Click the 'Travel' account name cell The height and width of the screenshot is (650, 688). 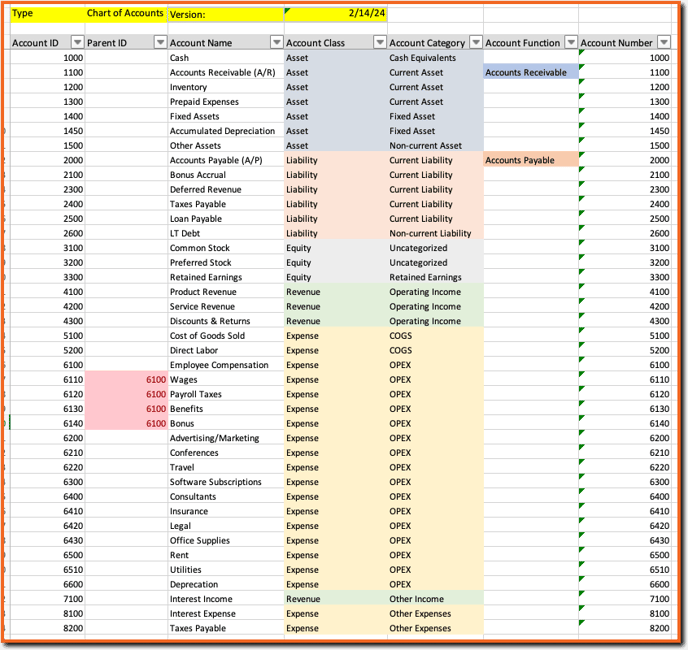226,467
